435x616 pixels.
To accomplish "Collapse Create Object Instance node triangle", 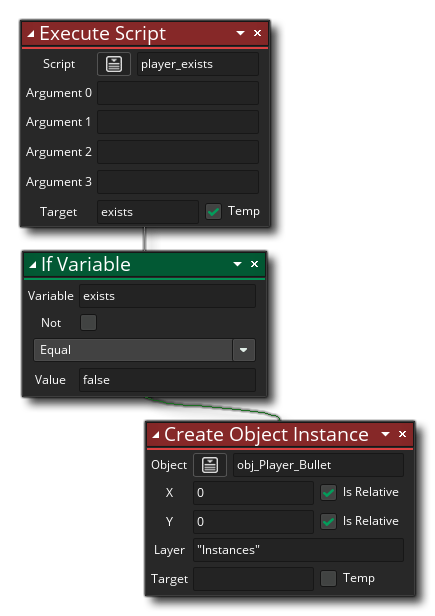I will click(x=156, y=435).
